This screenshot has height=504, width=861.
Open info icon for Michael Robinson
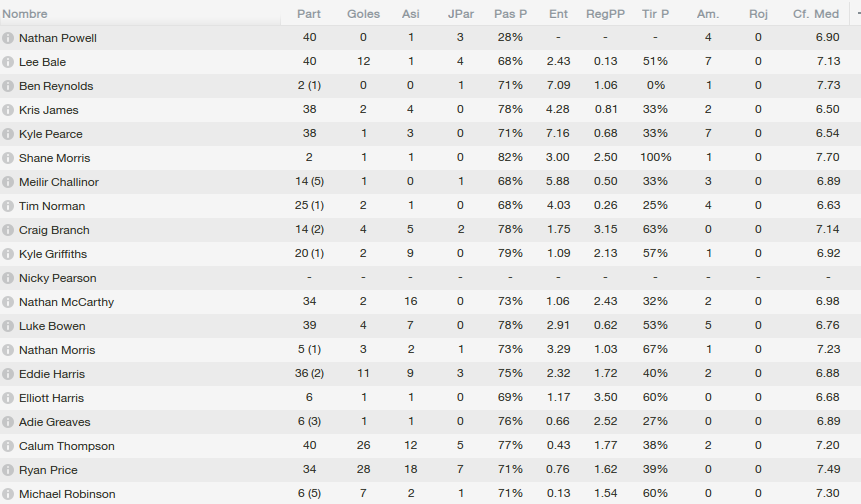point(8,494)
